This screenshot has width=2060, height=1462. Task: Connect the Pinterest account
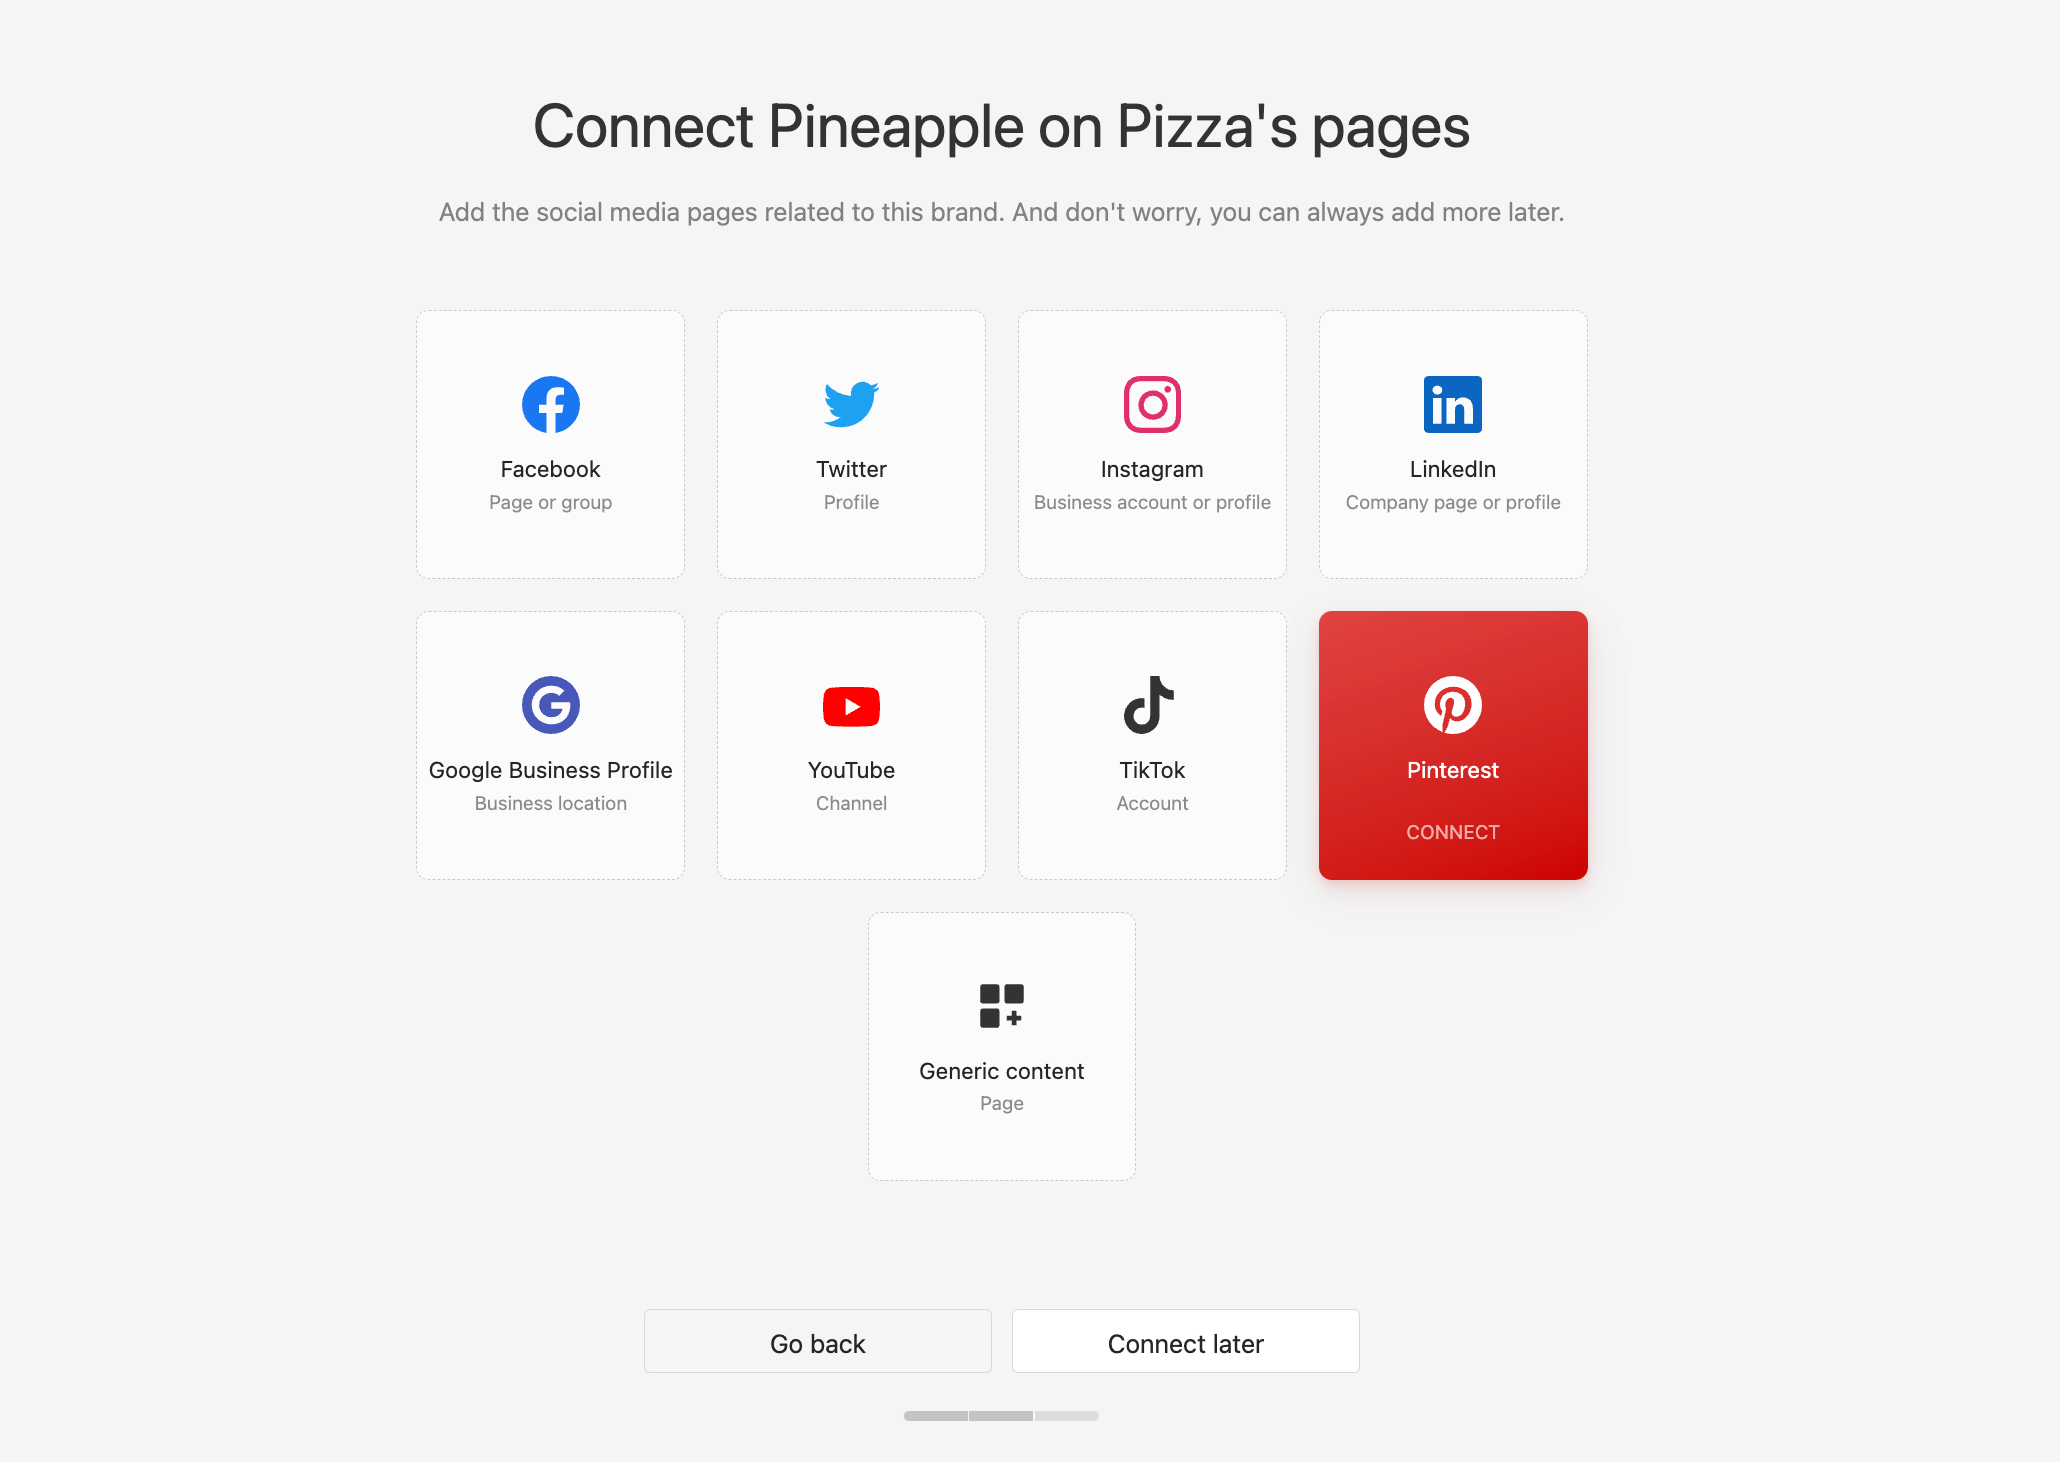tap(1451, 831)
